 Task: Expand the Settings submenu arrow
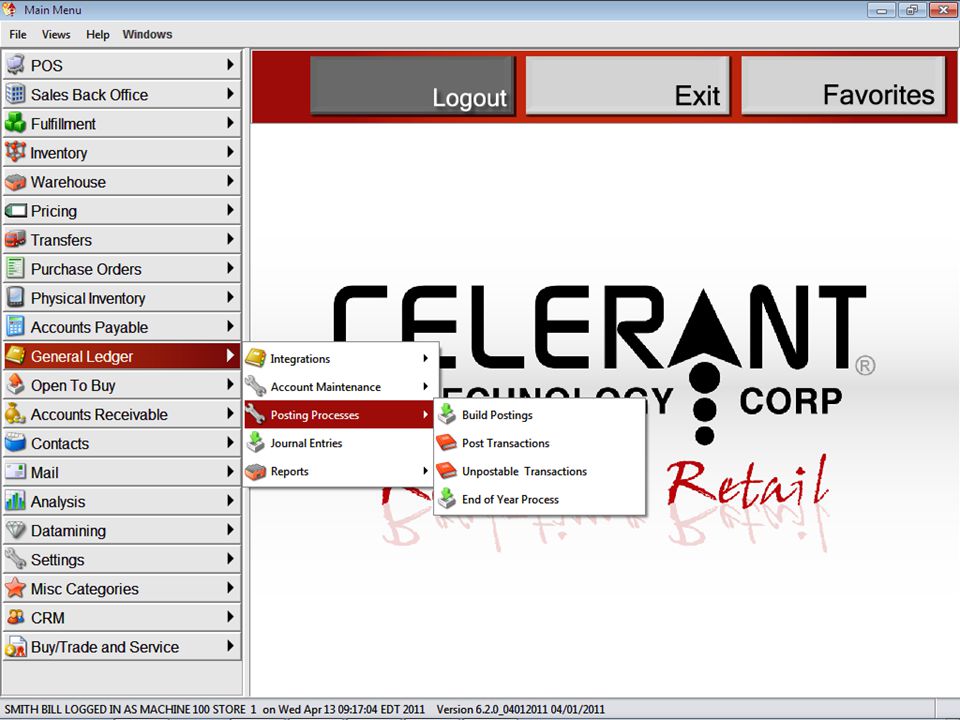[x=230, y=559]
